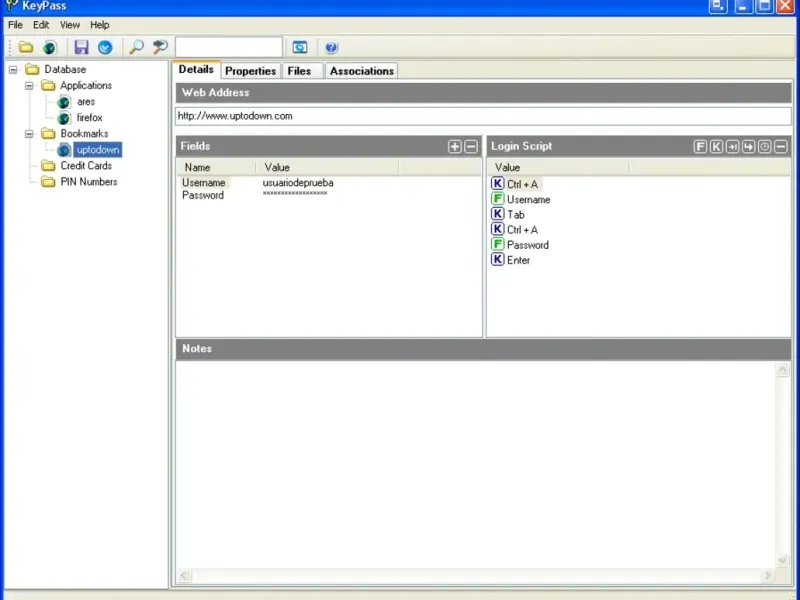Viewport: 800px width, 600px height.
Task: Switch to the Associations tab
Action: click(362, 71)
